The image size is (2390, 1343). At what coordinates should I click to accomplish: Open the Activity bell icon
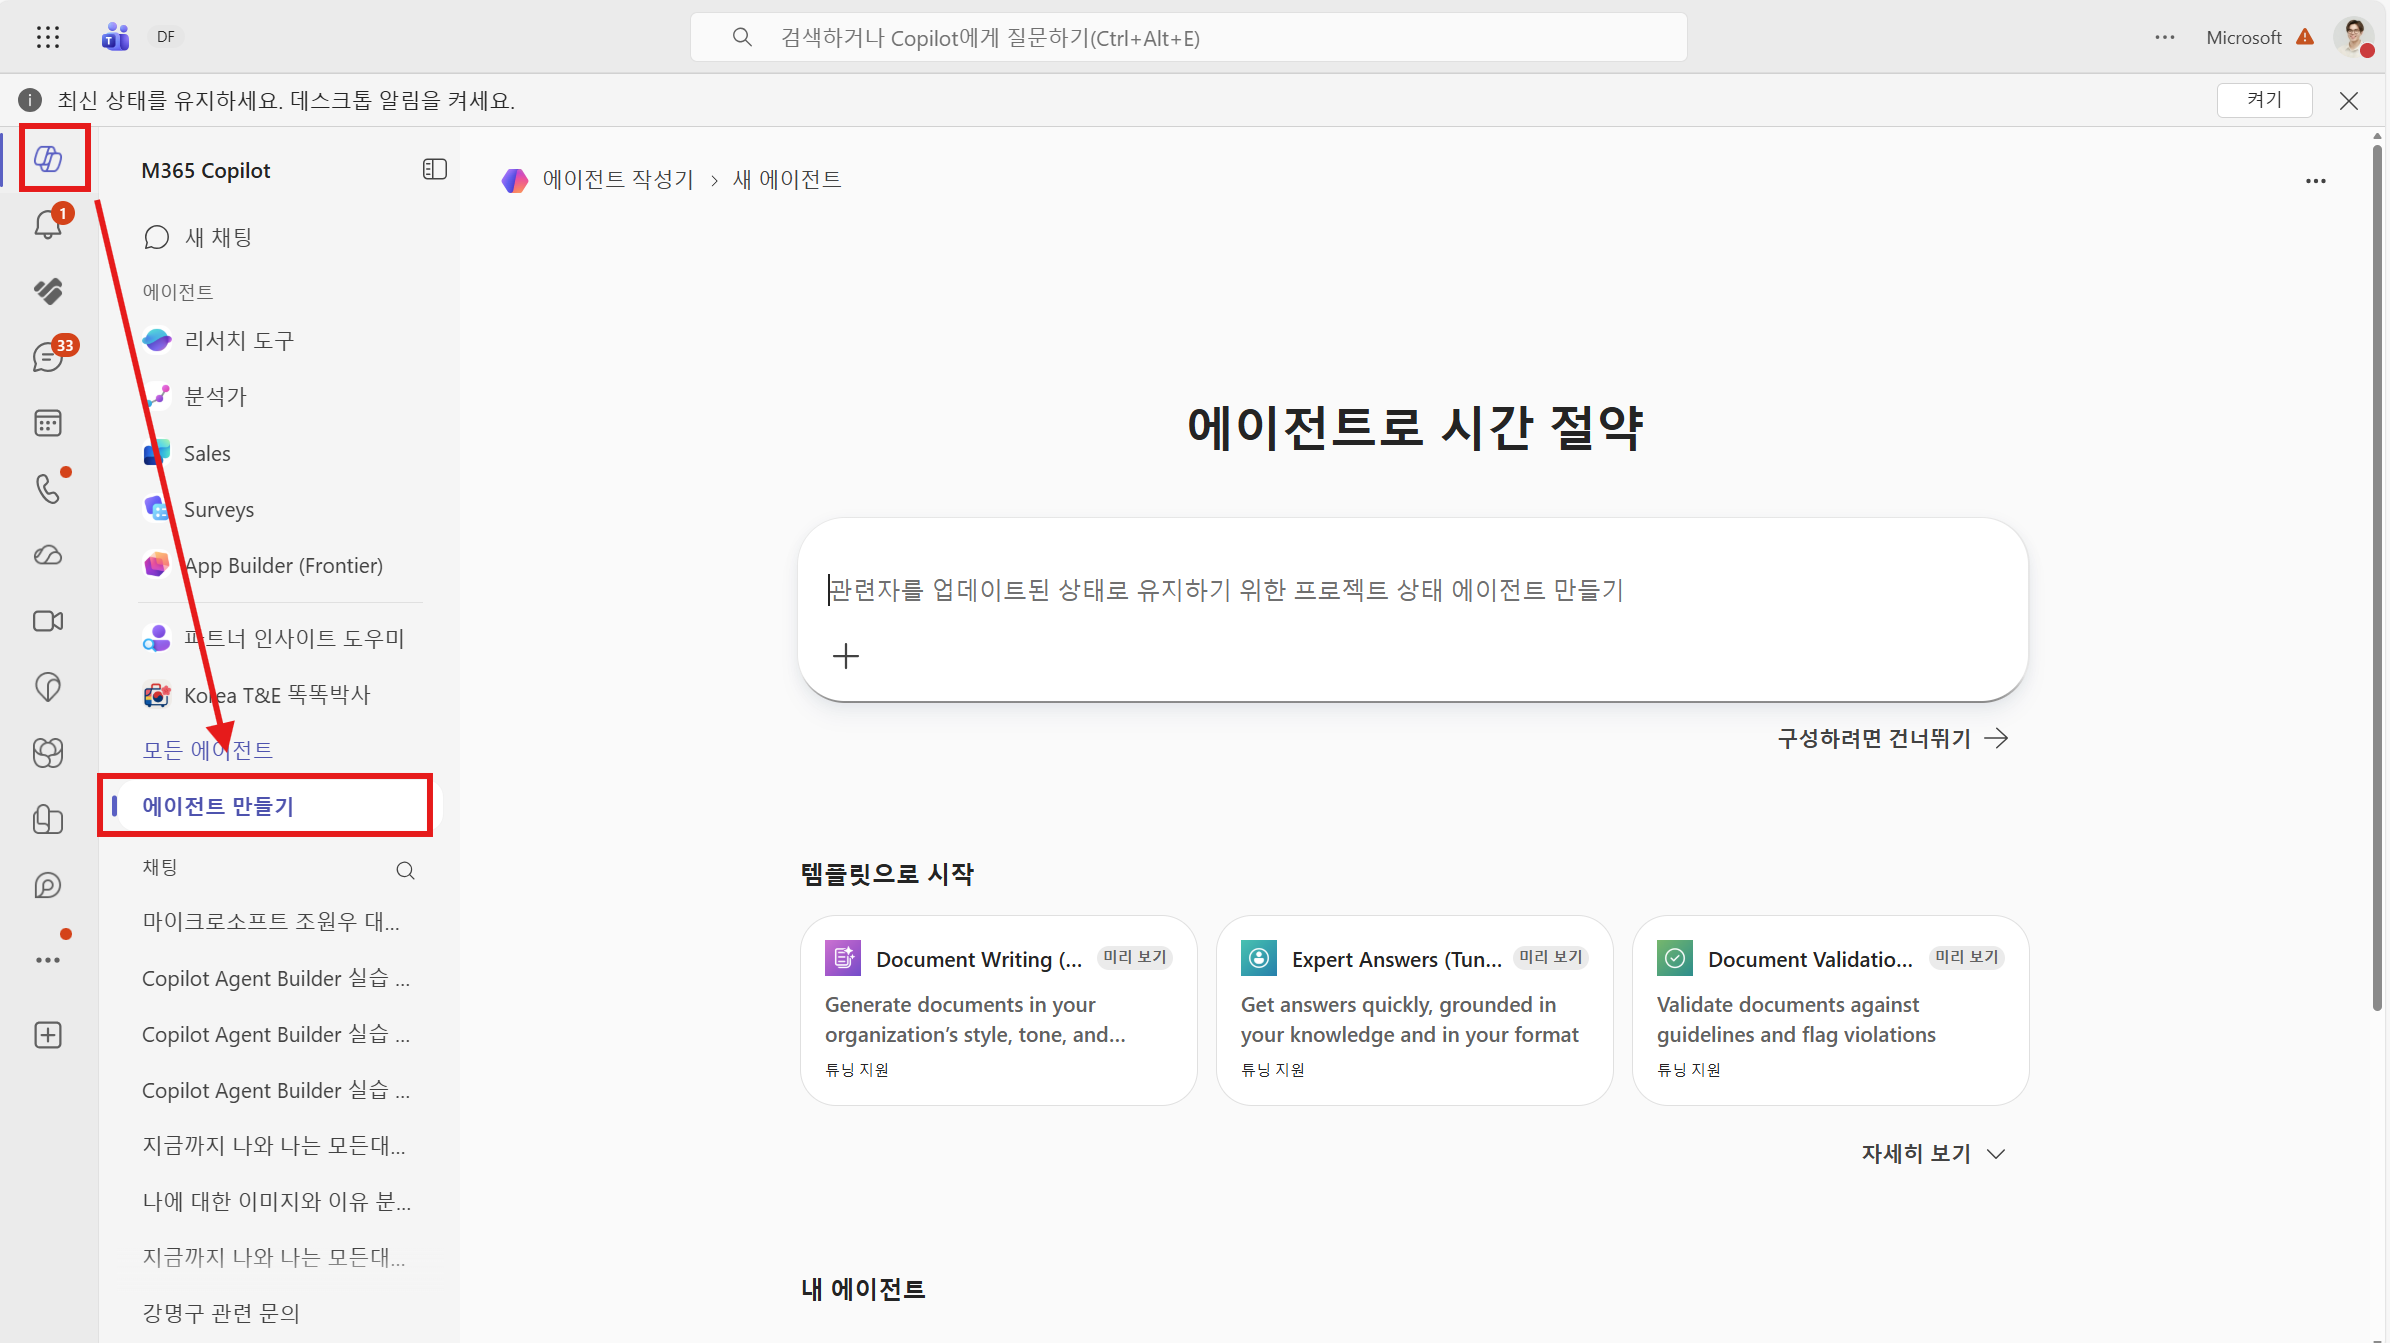click(48, 224)
